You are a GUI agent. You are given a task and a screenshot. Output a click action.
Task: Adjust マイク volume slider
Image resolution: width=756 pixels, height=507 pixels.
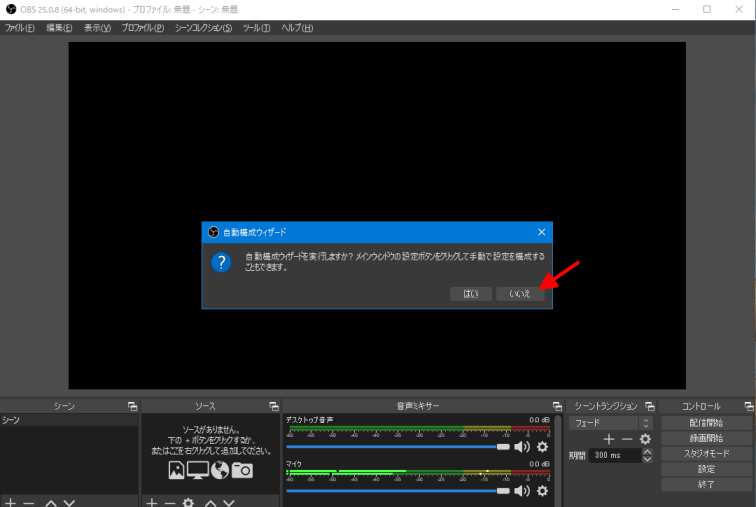point(398,491)
